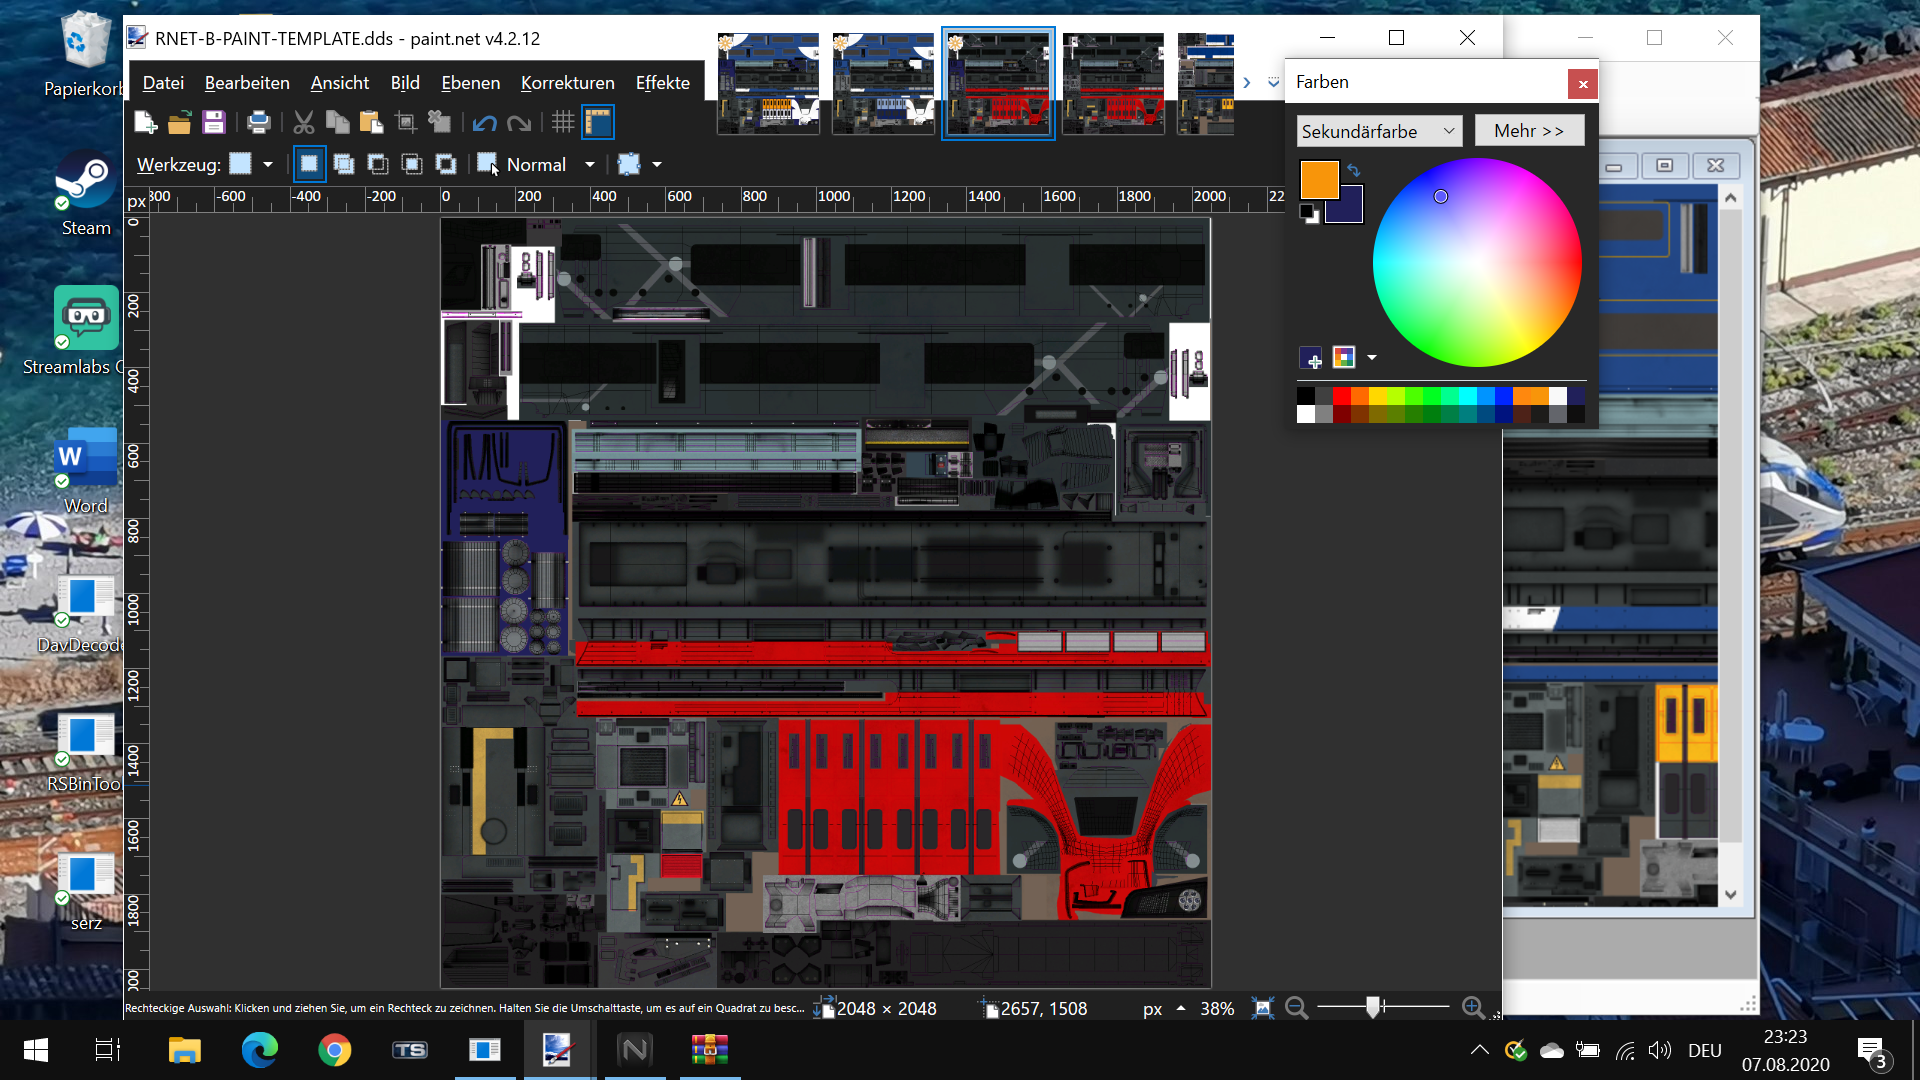Save the image with the floppy icon

point(214,123)
